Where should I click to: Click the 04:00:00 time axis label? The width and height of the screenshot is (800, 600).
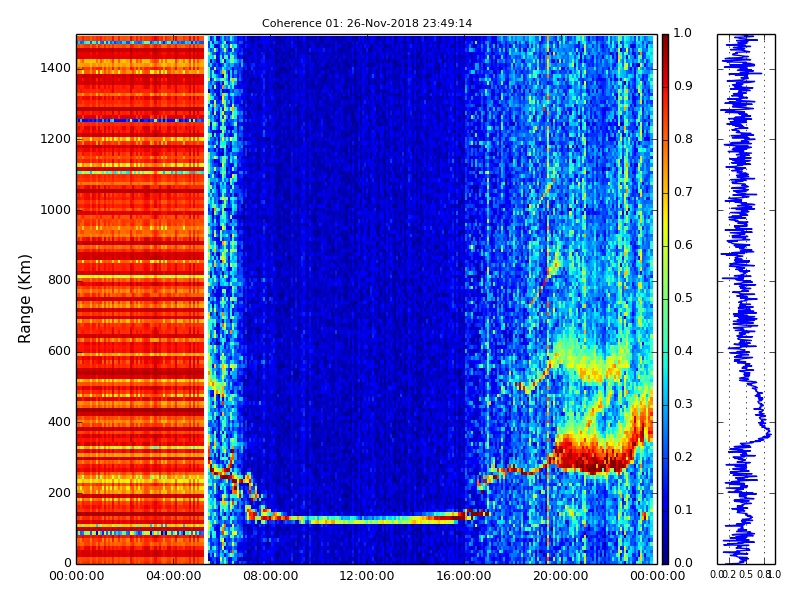click(x=173, y=576)
